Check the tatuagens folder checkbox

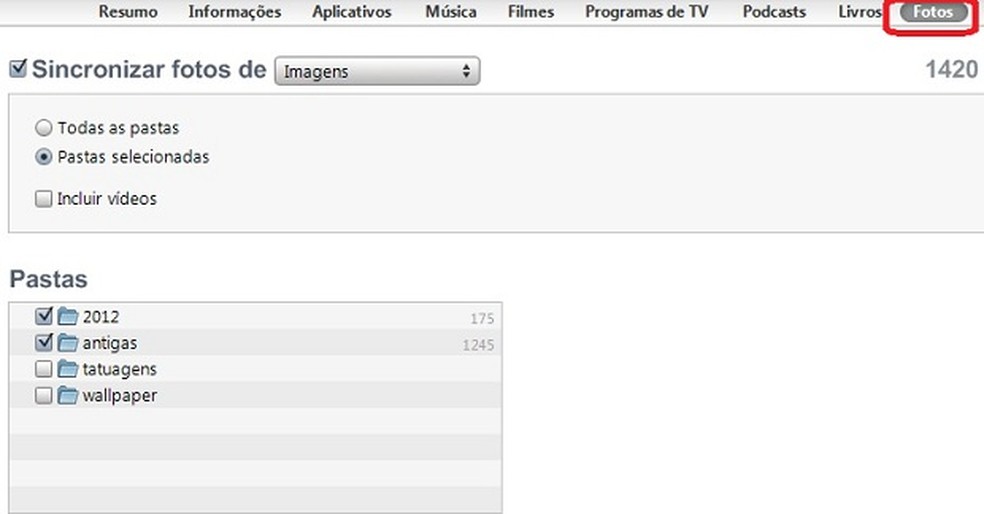43,369
